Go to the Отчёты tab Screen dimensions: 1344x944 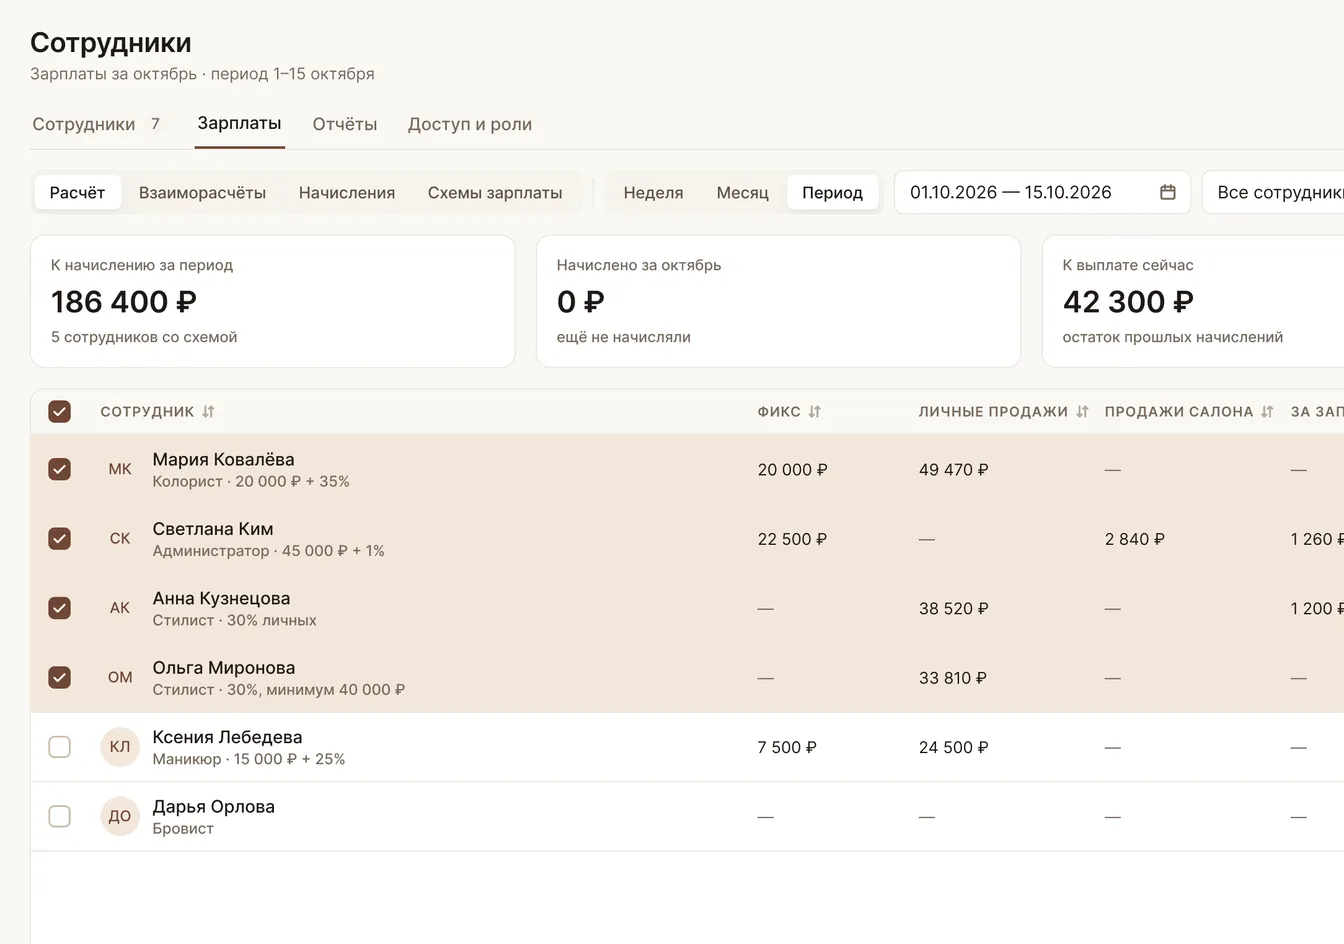[x=345, y=124]
